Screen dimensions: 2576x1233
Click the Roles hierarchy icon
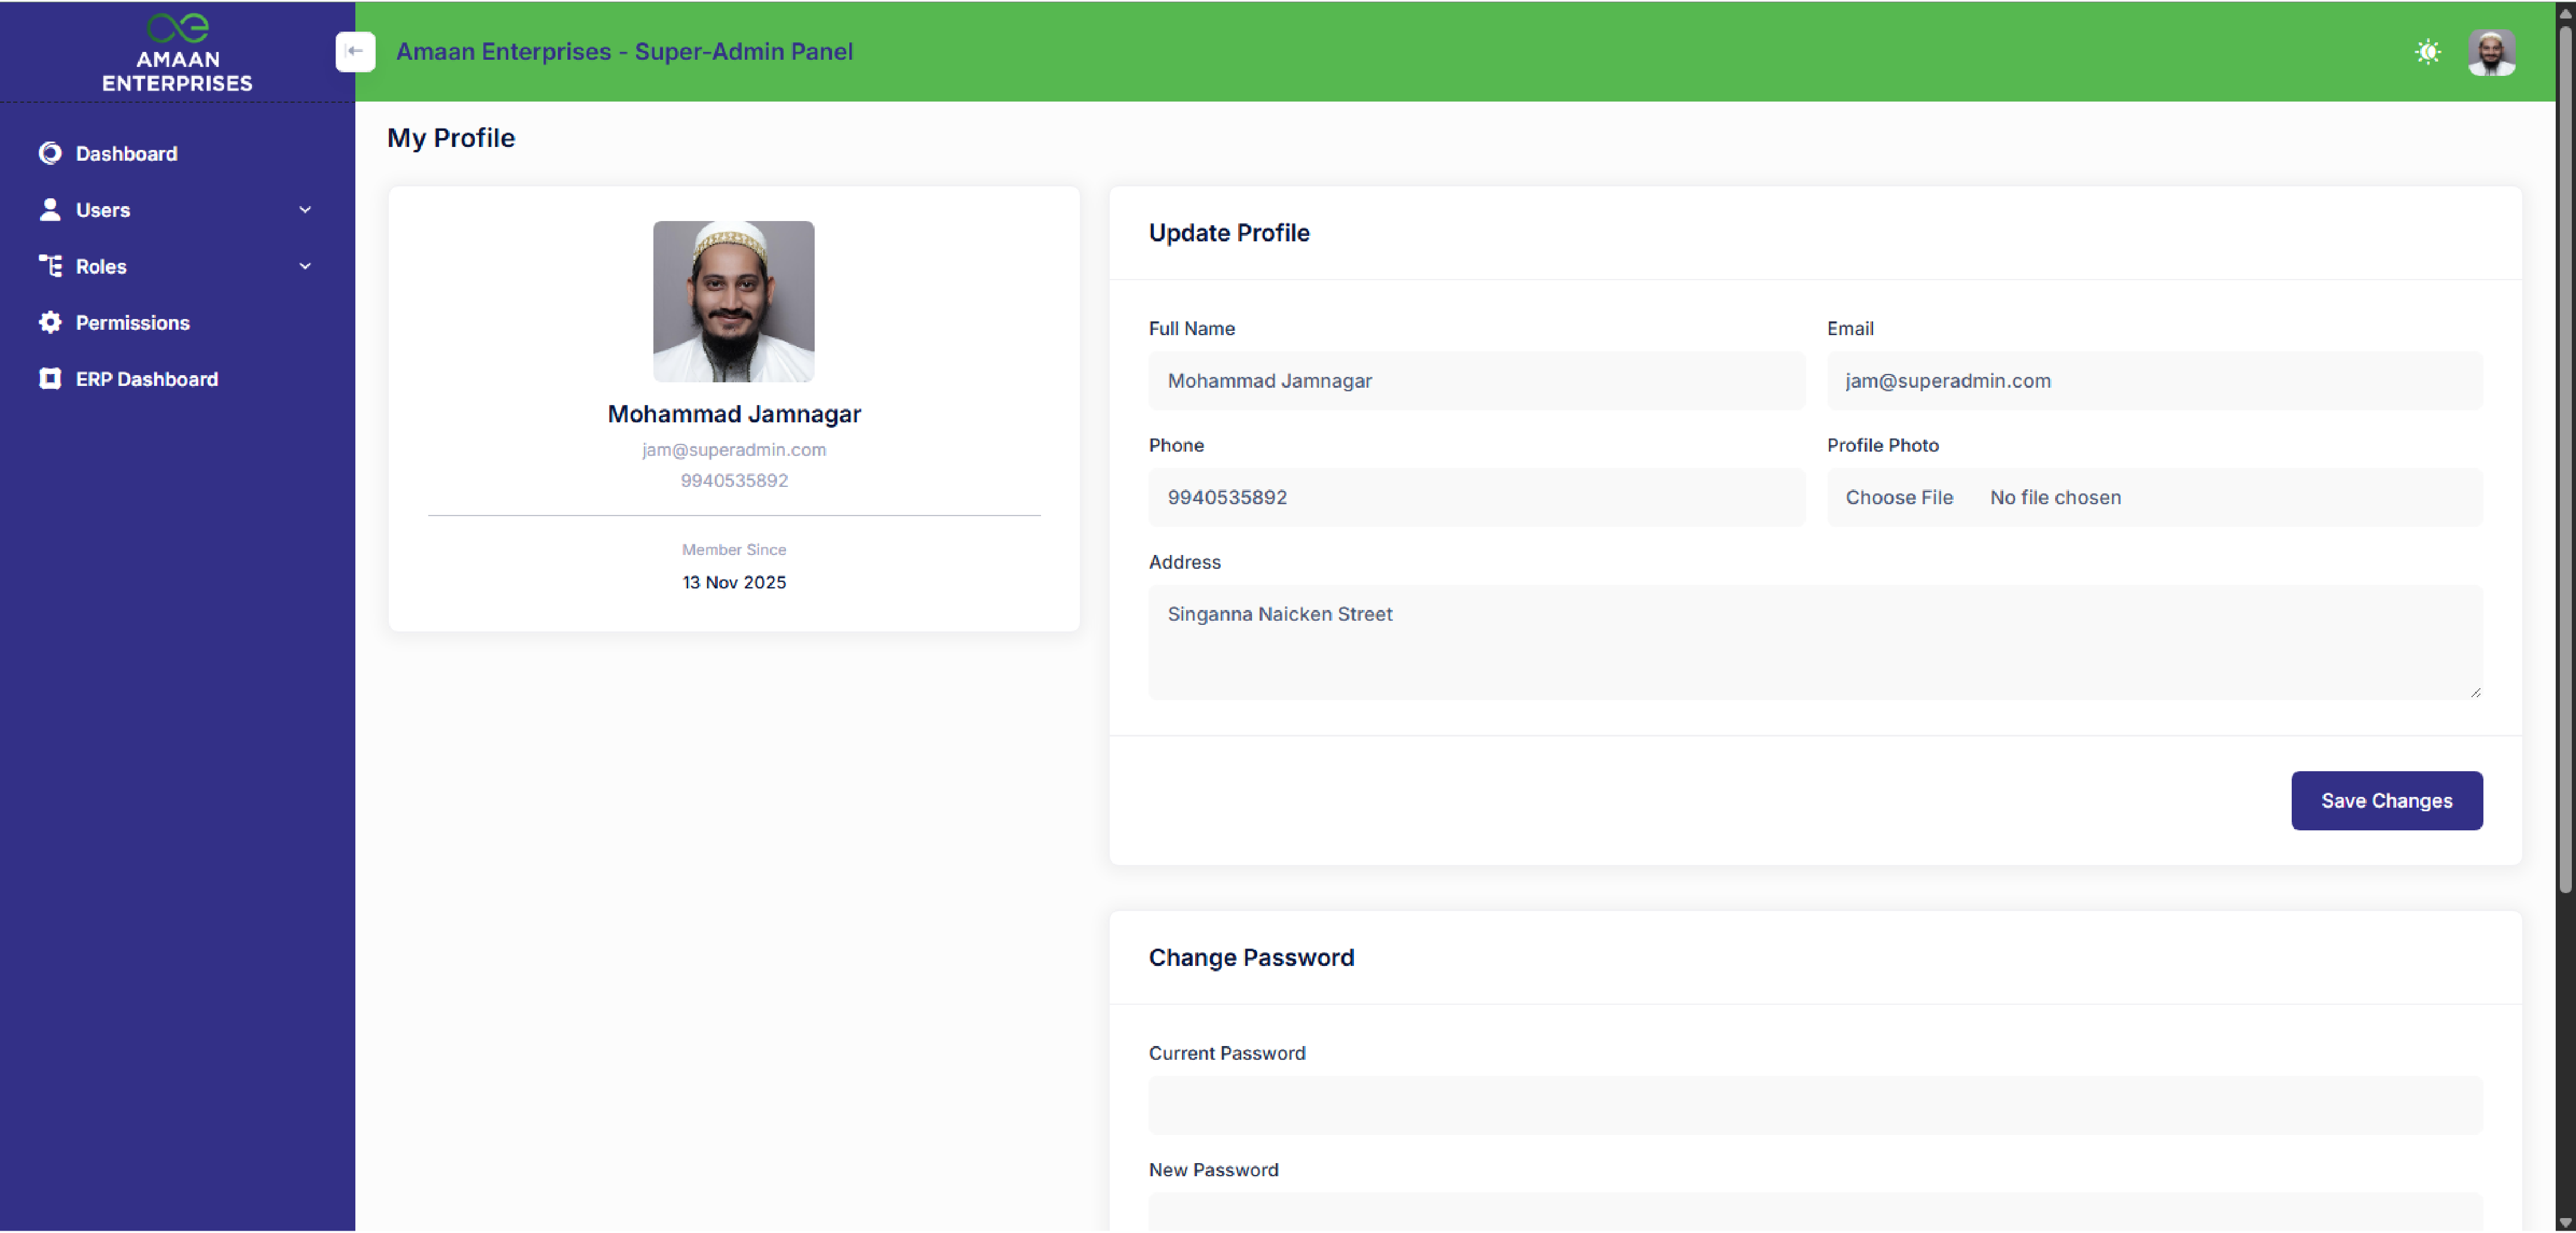(x=50, y=266)
